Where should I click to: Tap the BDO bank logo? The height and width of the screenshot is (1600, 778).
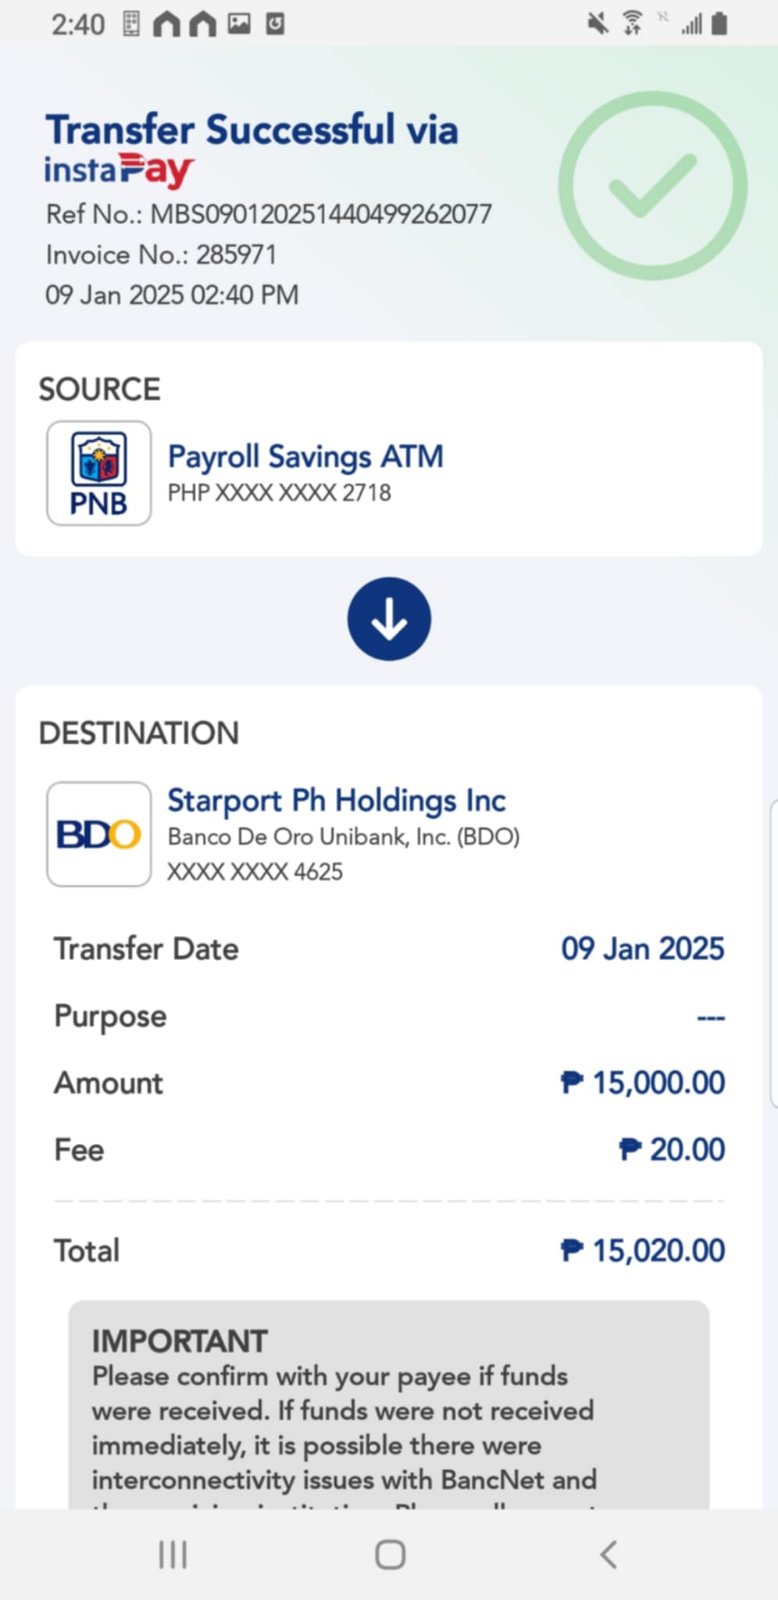click(99, 834)
